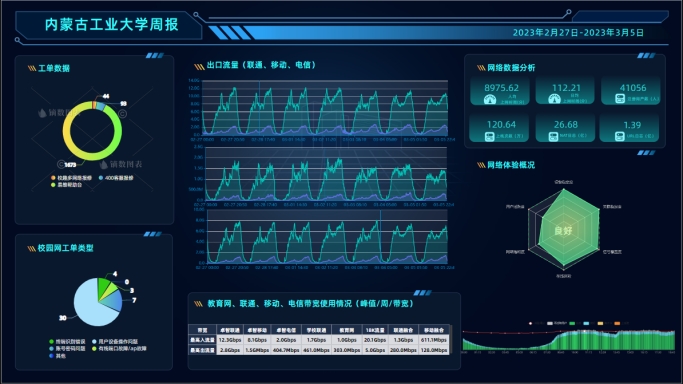
Task: Click striped marker icon beside 网络体验概况 title
Action: [481, 165]
